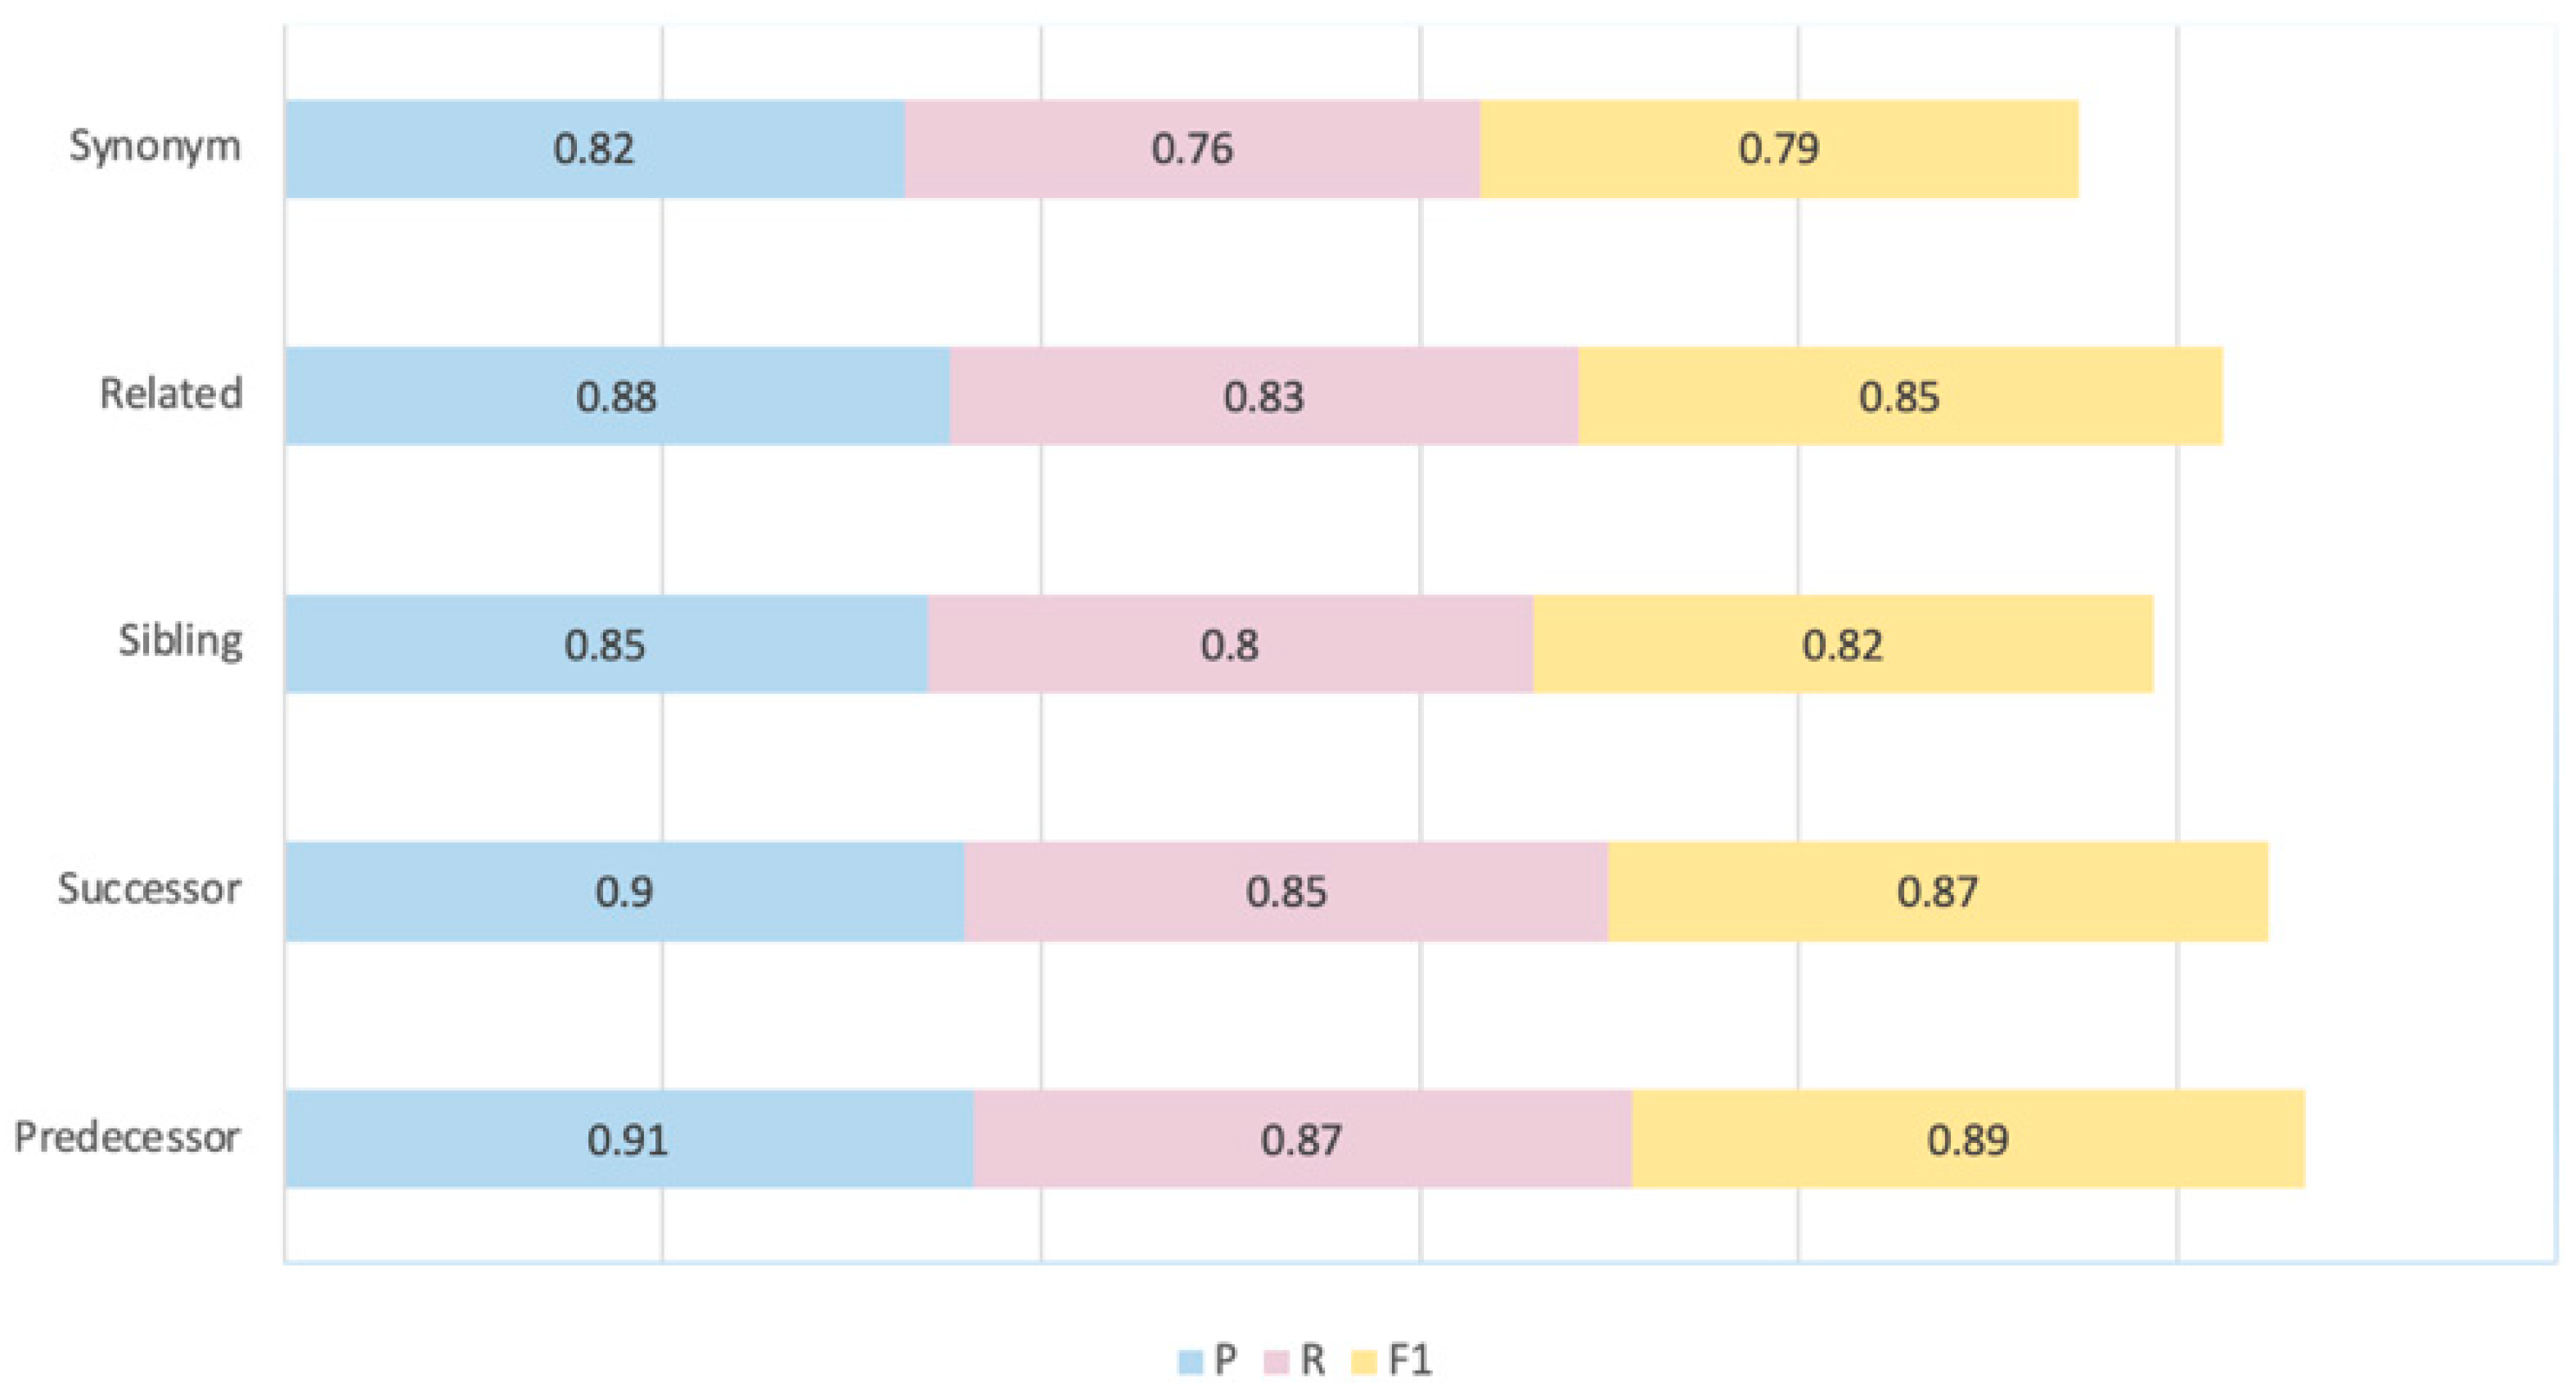The height and width of the screenshot is (1399, 2576).
Task: Click the pink R legend swatch
Action: 1277,1362
